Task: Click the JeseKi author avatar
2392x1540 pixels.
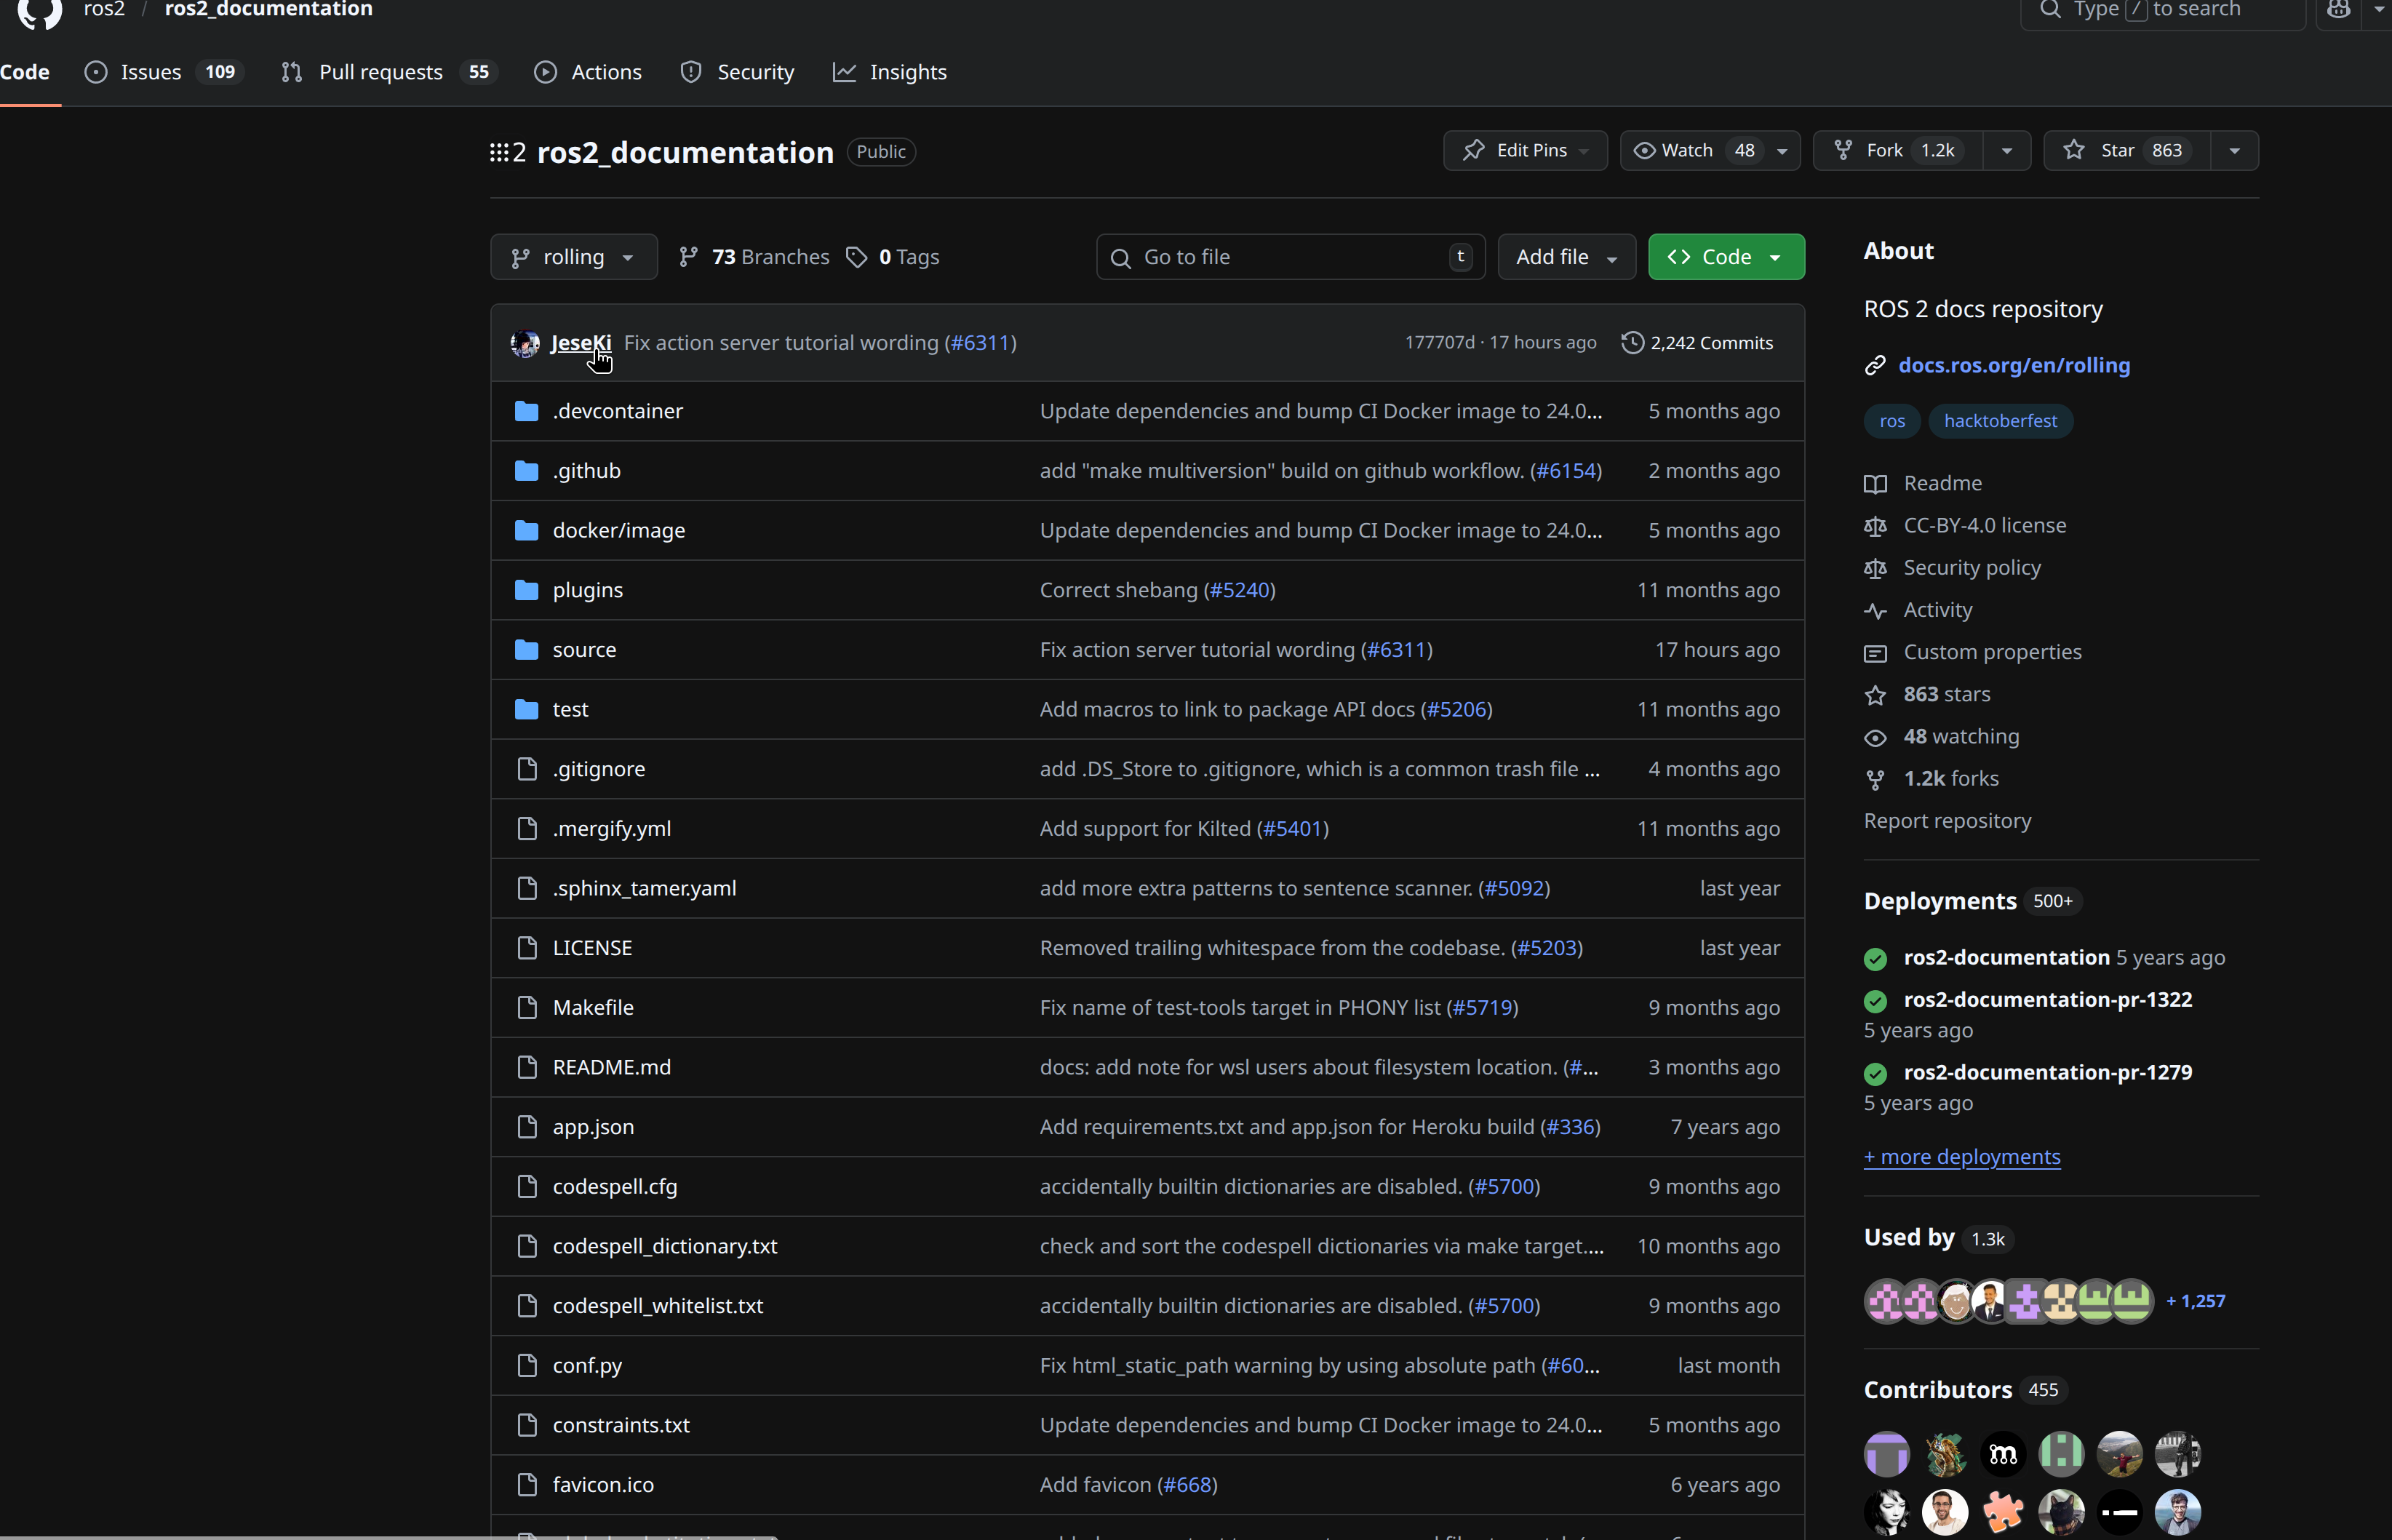Action: pyautogui.click(x=525, y=343)
